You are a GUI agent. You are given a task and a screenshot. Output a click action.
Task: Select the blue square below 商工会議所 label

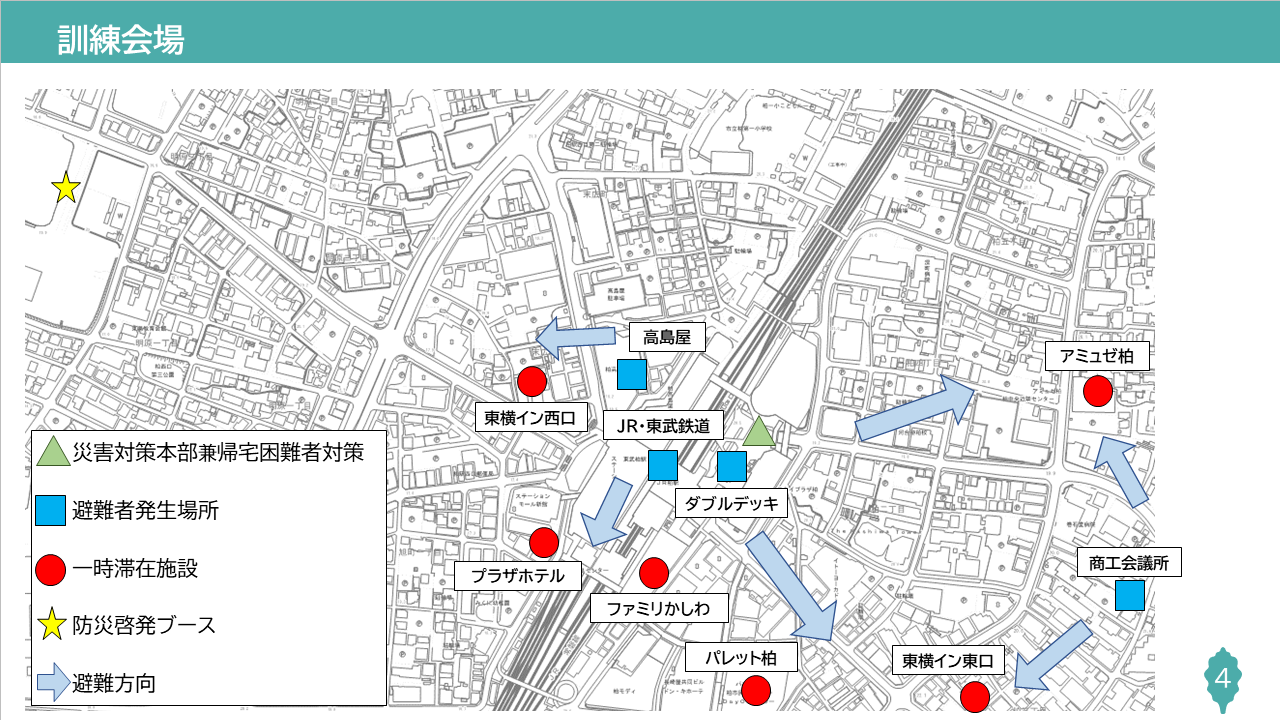pyautogui.click(x=1130, y=596)
